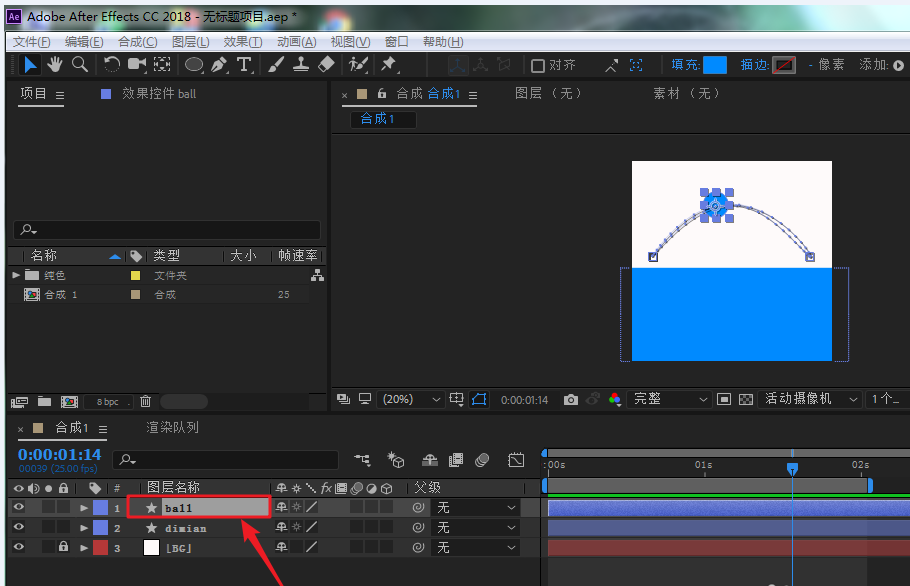Click the 8 bpc color depth button

pos(107,401)
